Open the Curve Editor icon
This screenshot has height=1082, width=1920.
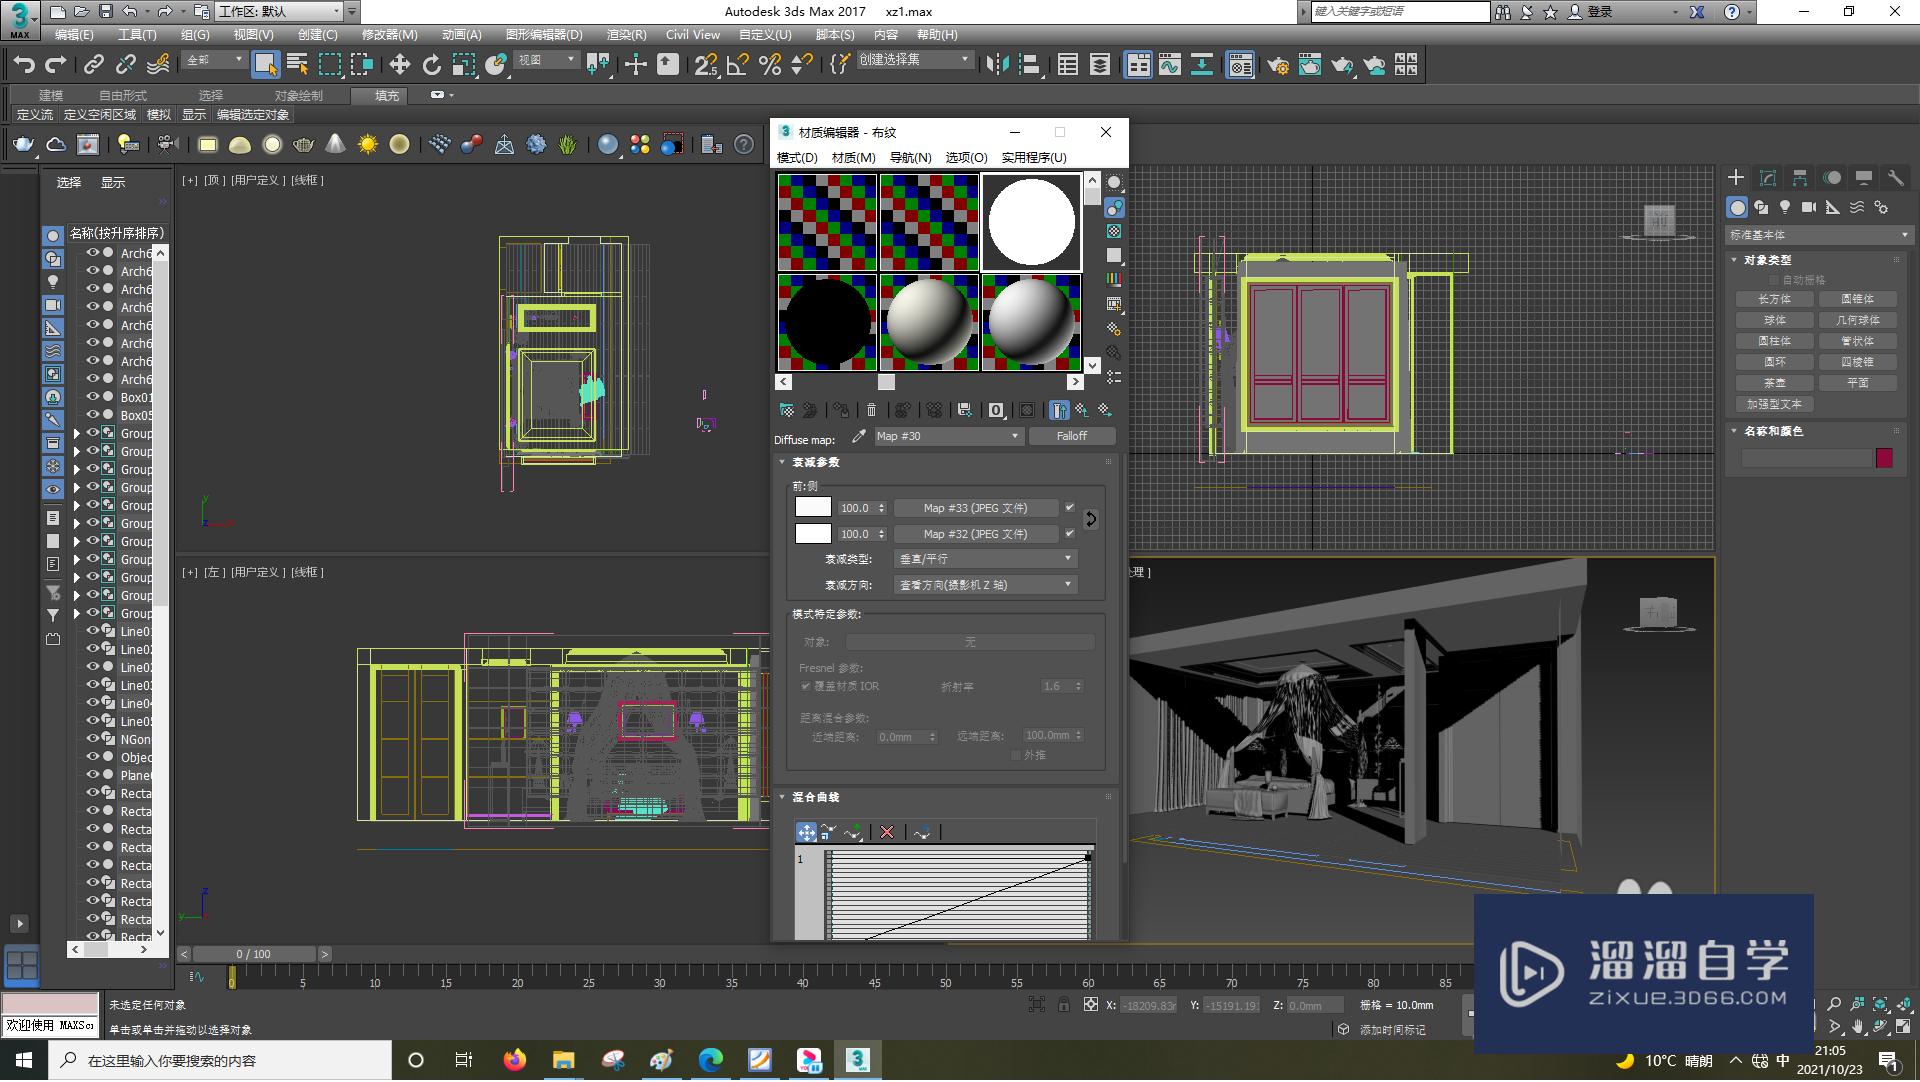tap(1170, 65)
